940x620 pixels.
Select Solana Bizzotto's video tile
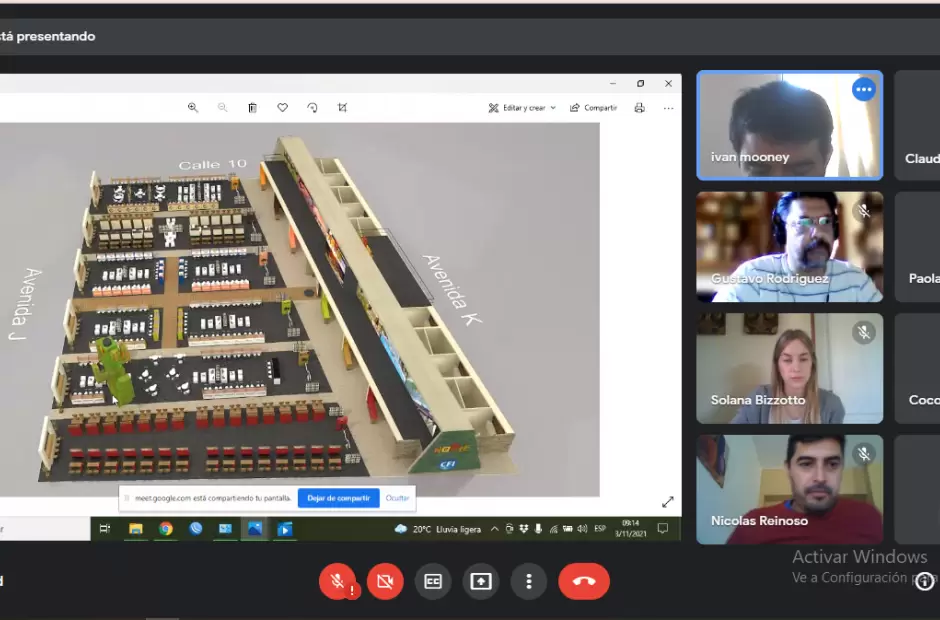789,369
